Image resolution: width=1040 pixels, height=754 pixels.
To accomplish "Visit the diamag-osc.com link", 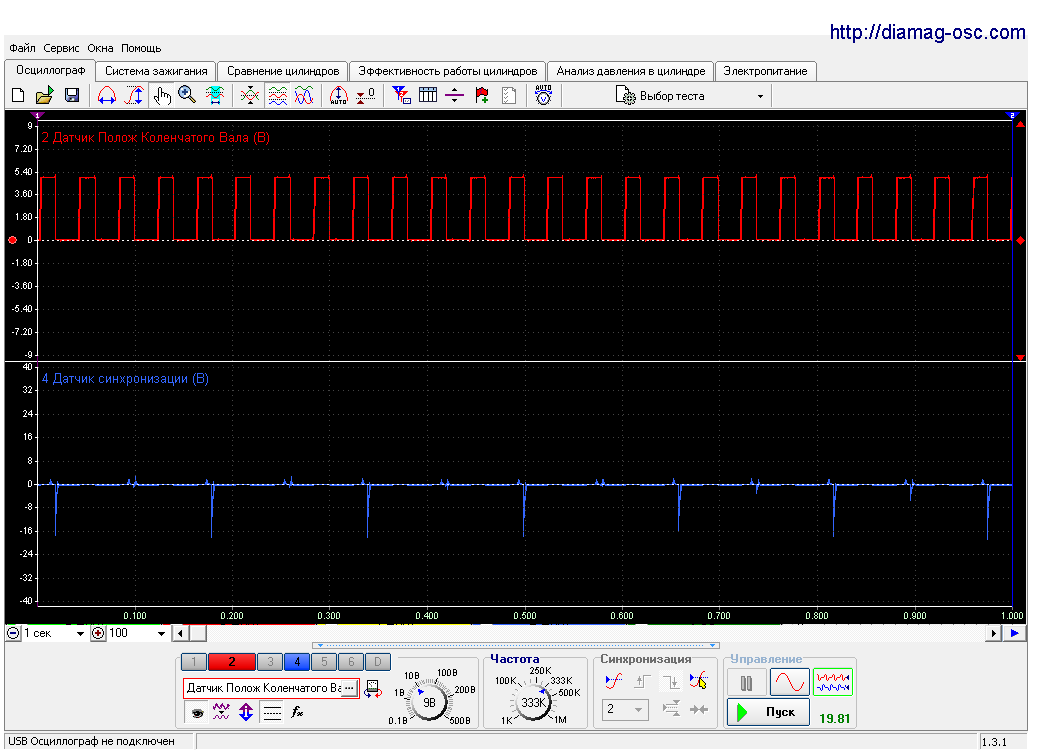I will [927, 32].
